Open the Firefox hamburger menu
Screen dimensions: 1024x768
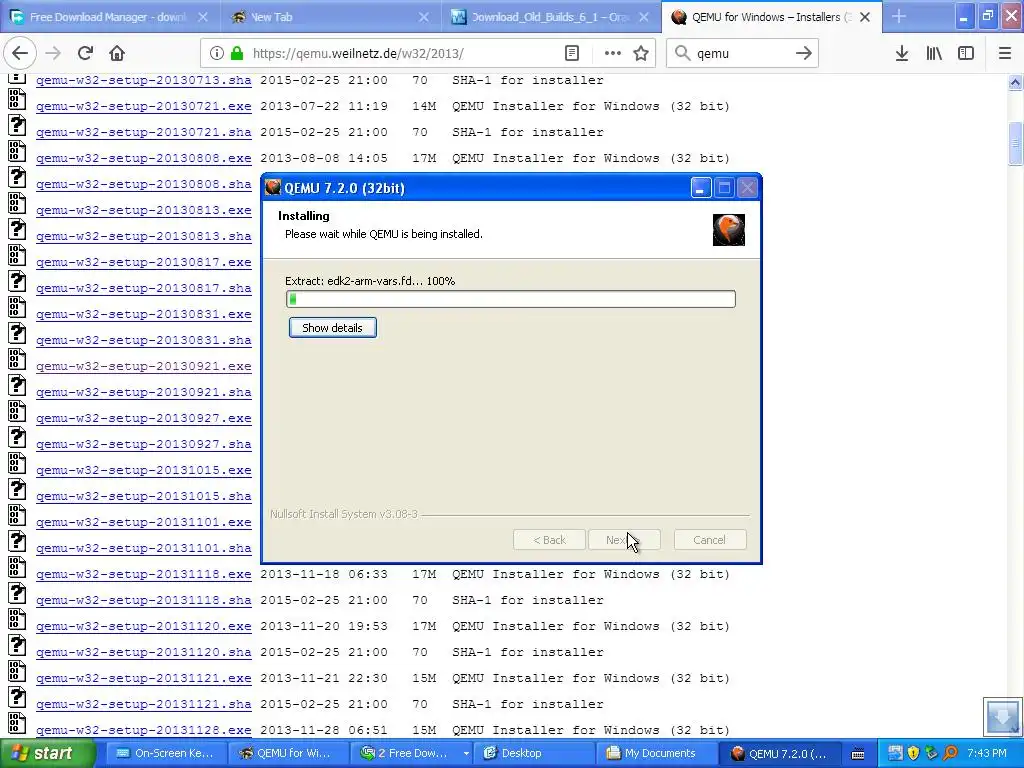click(1005, 54)
